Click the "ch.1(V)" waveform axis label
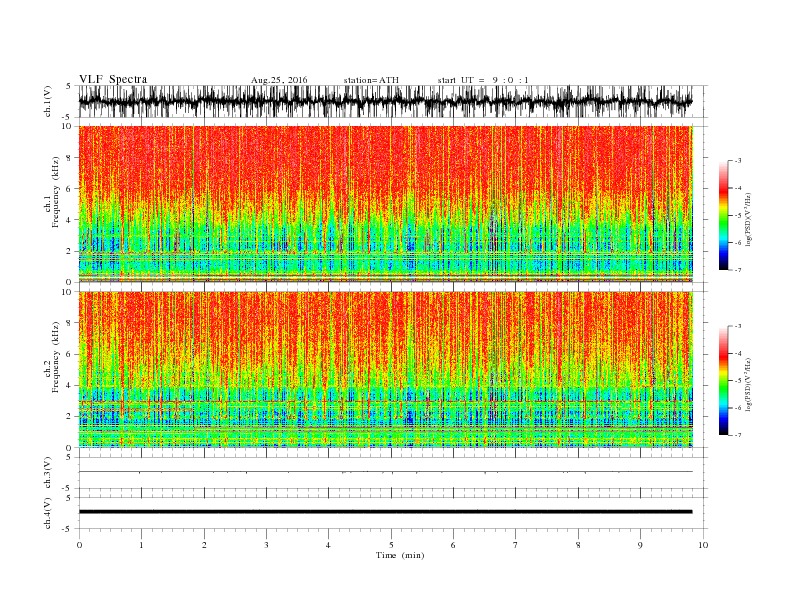Viewport: 792px width, 612px height. 48,101
